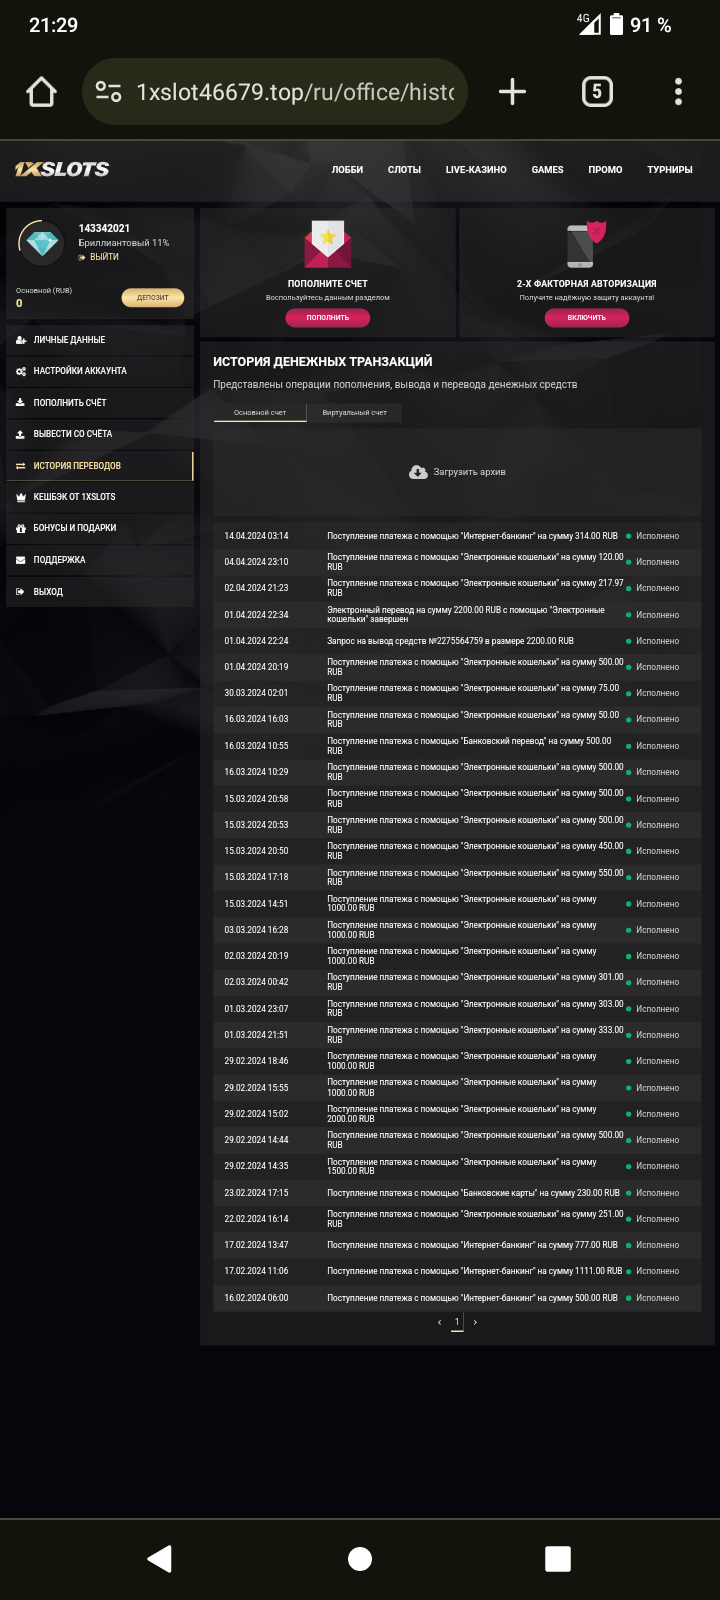Open Бонусы и подарки gift icon
Viewport: 720px width, 1600px height.
pyautogui.click(x=21, y=528)
